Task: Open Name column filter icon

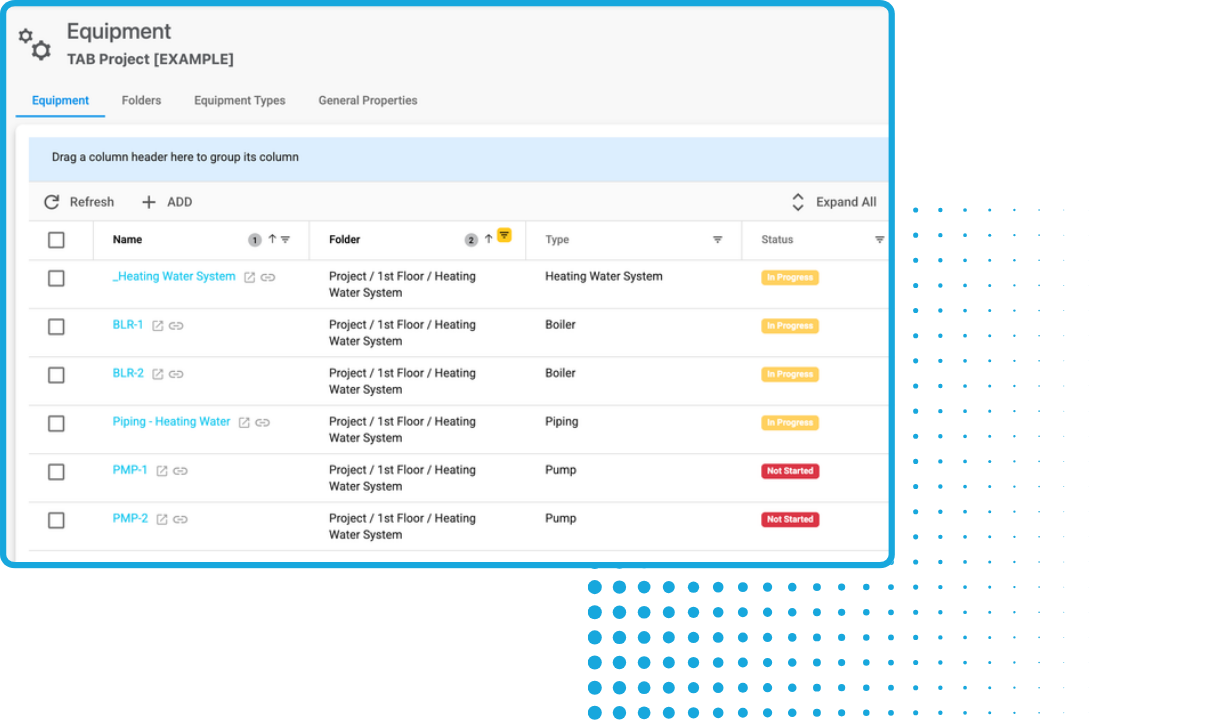Action: click(x=285, y=240)
